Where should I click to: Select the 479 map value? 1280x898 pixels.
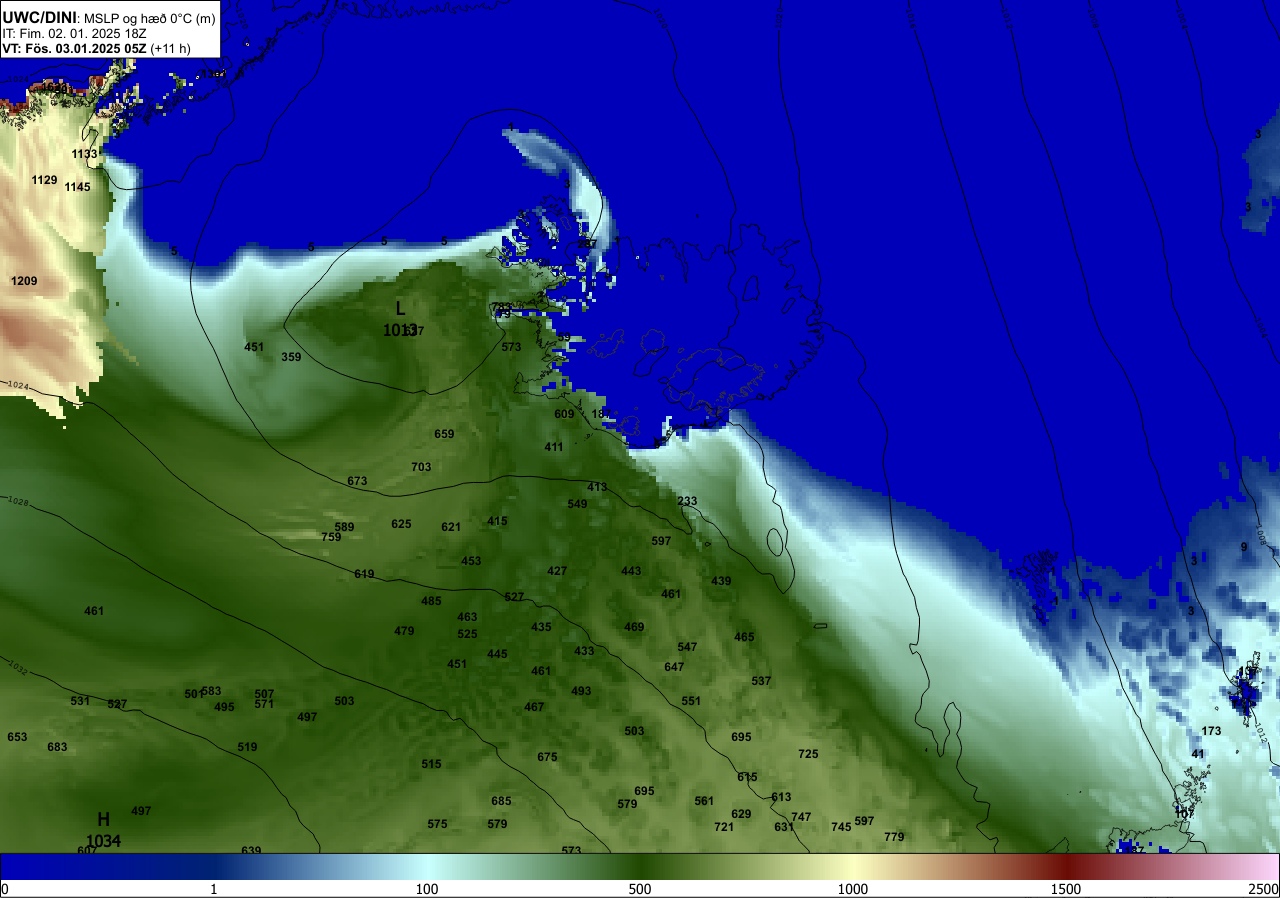[404, 631]
